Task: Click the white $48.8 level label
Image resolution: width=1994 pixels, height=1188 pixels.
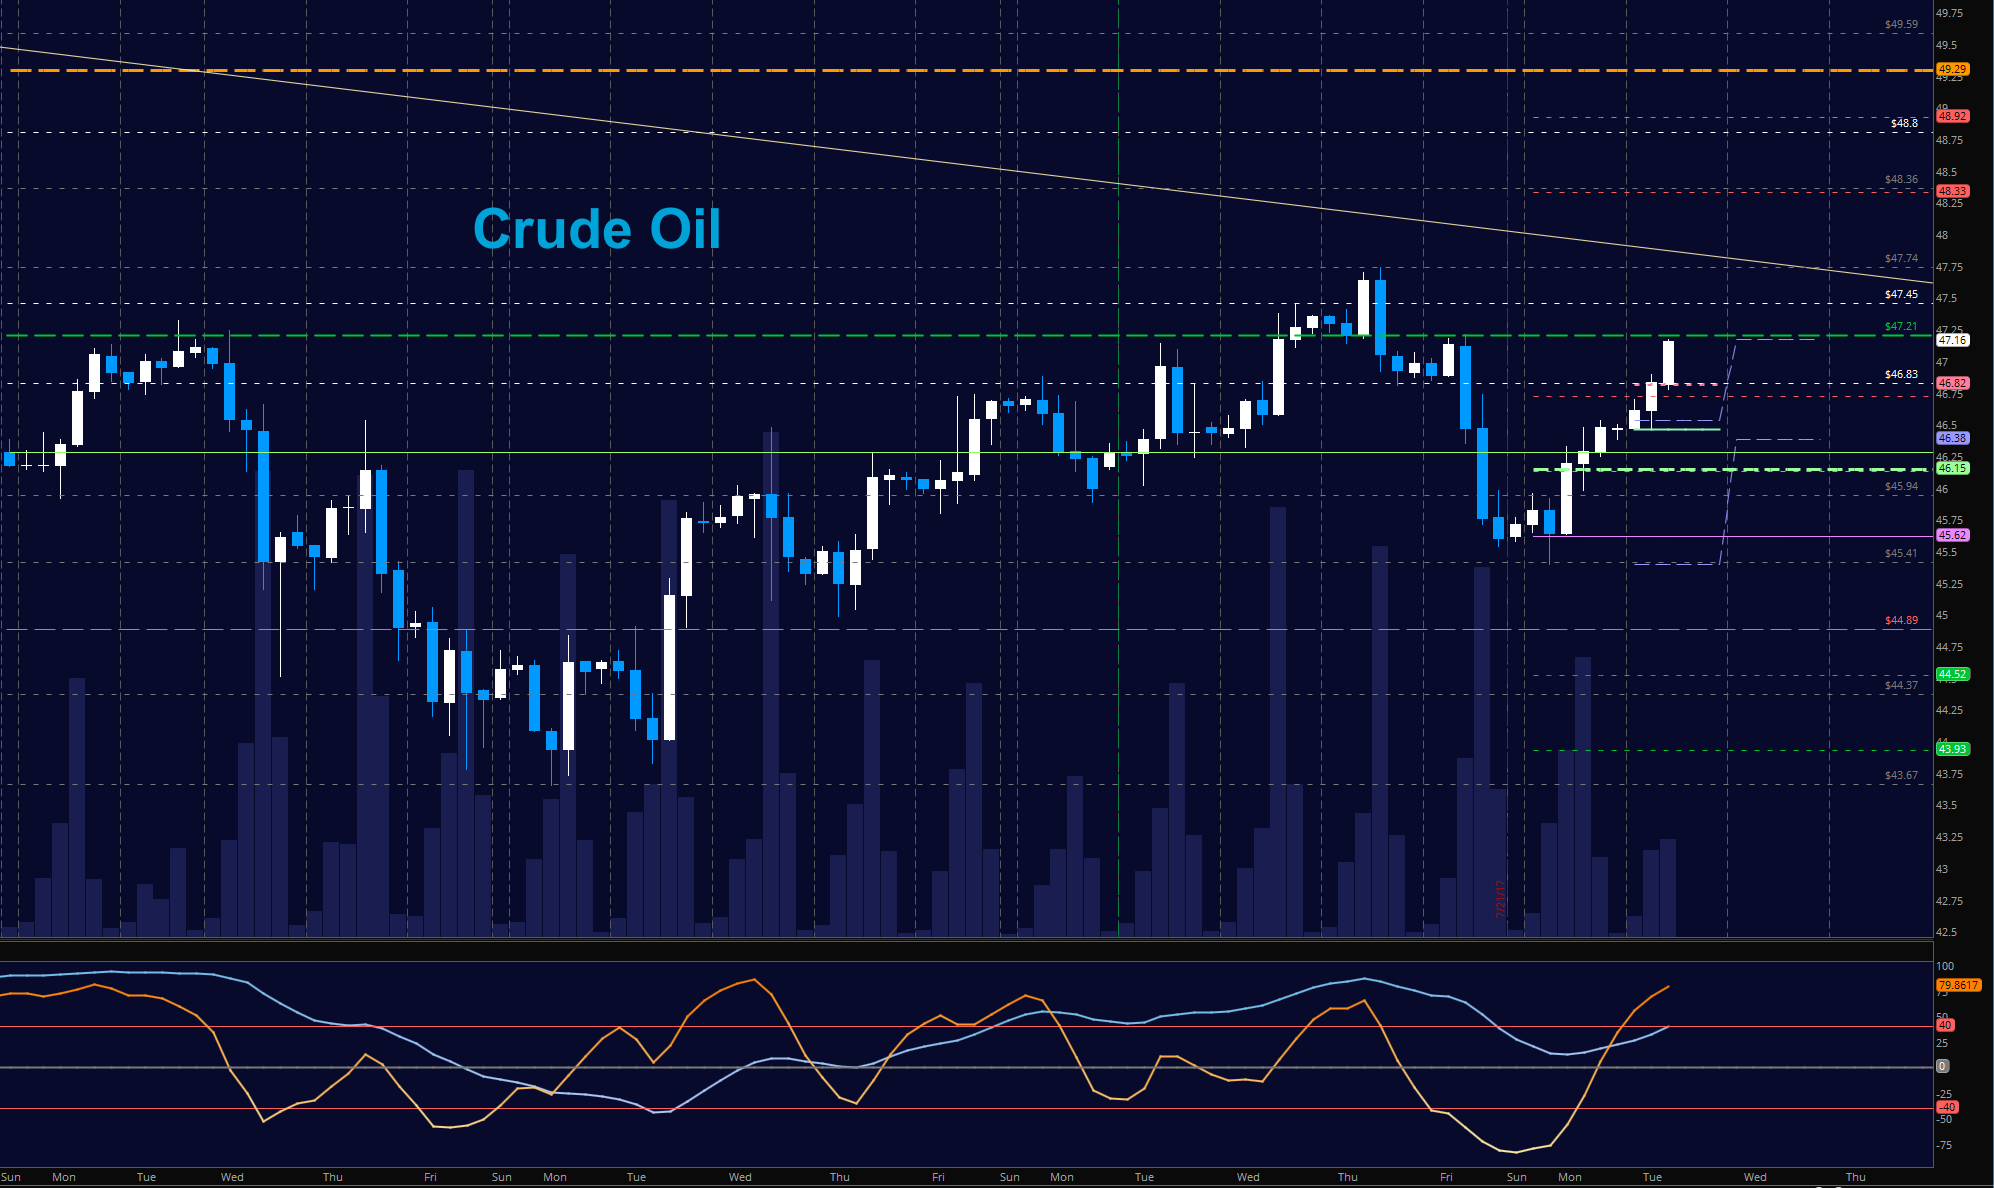Action: [x=1904, y=123]
